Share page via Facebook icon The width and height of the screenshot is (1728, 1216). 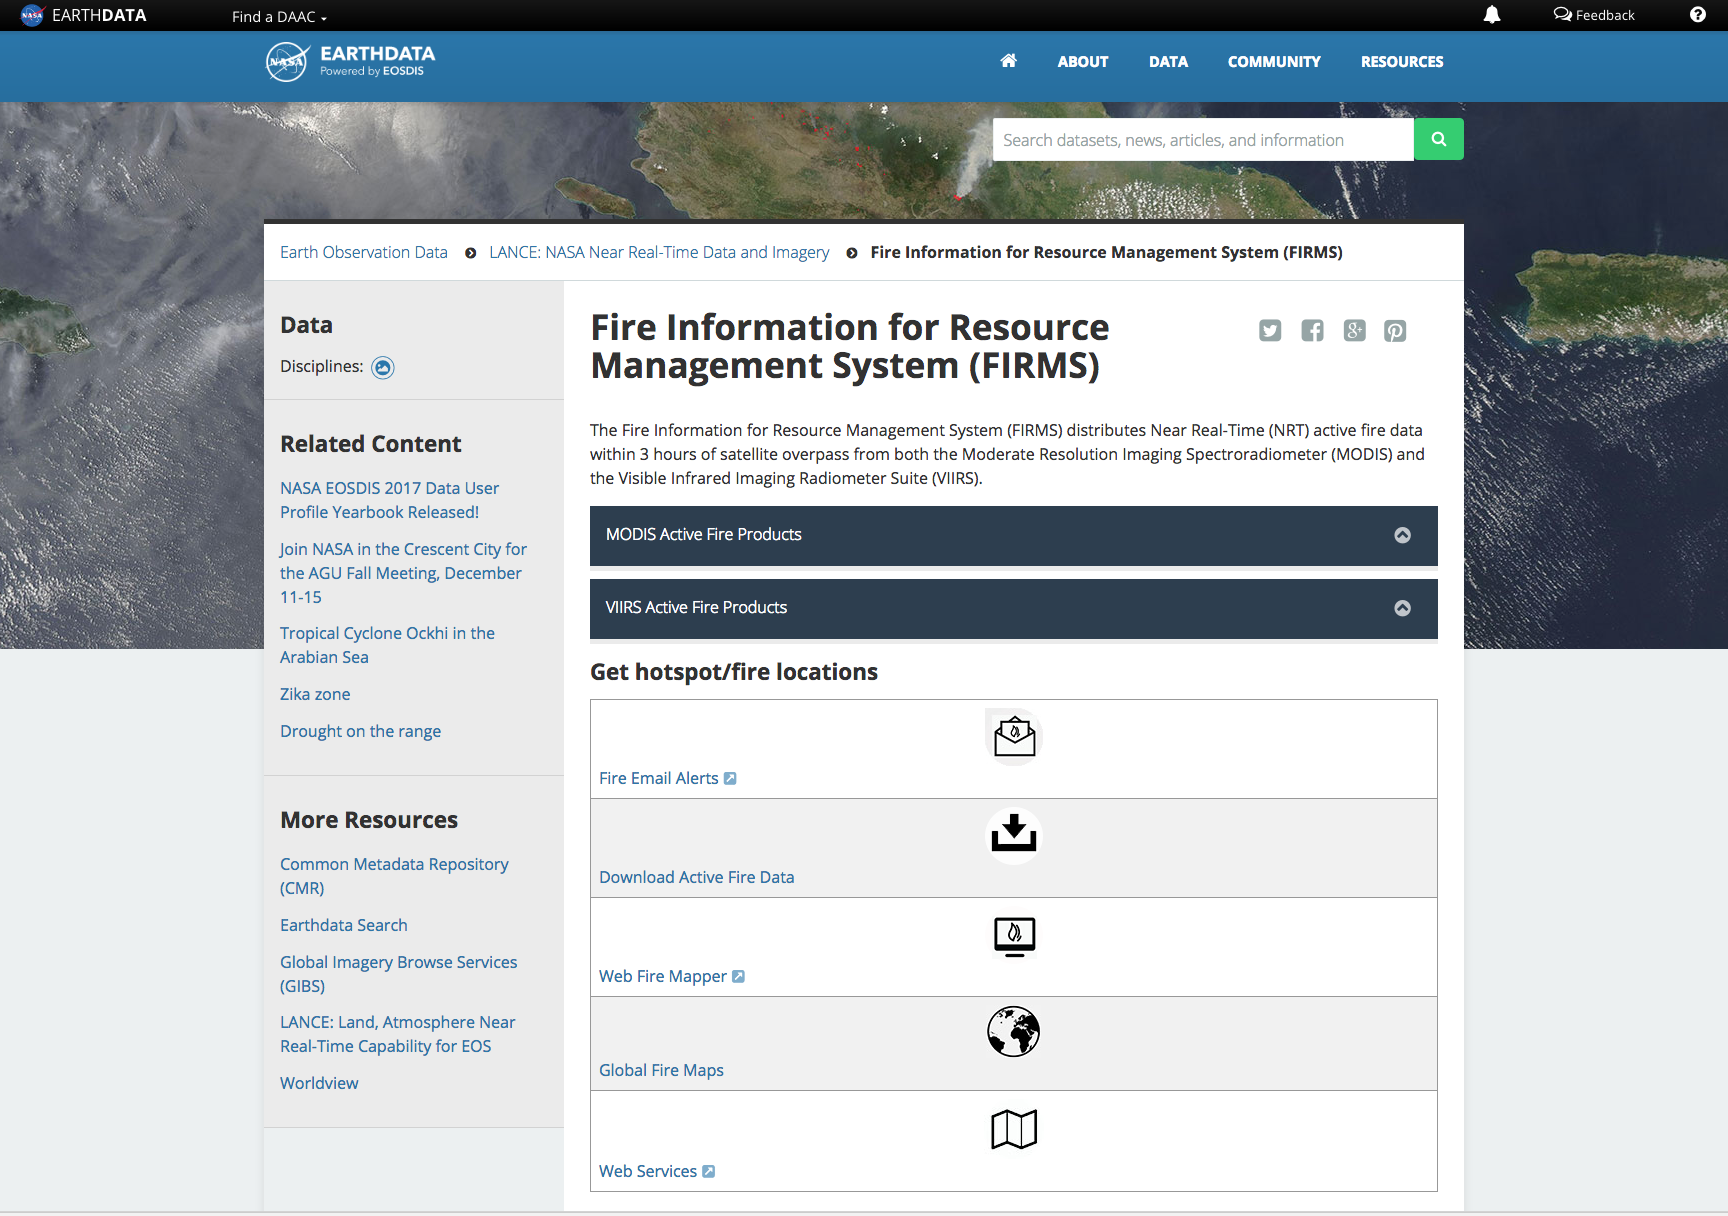(1312, 331)
